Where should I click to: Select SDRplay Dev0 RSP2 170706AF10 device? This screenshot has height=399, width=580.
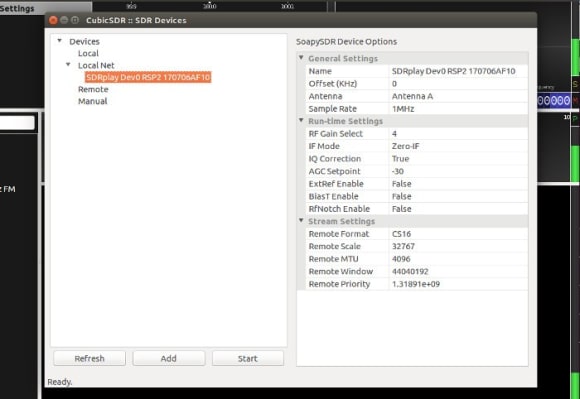(148, 77)
